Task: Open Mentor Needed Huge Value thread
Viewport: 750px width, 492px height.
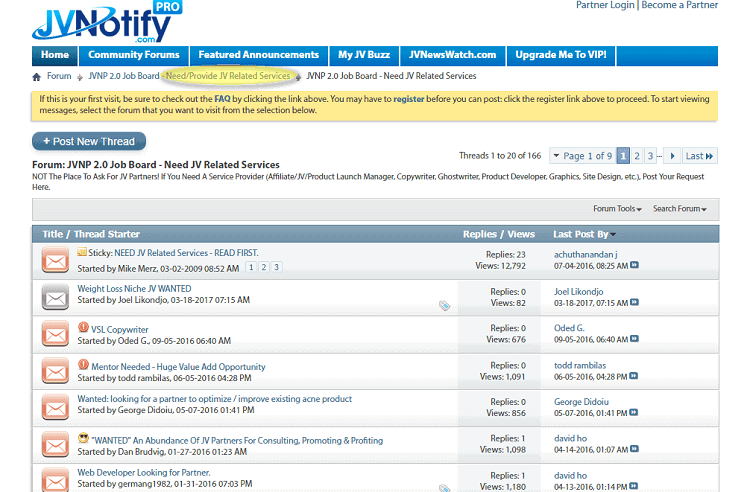Action: pyautogui.click(x=178, y=367)
